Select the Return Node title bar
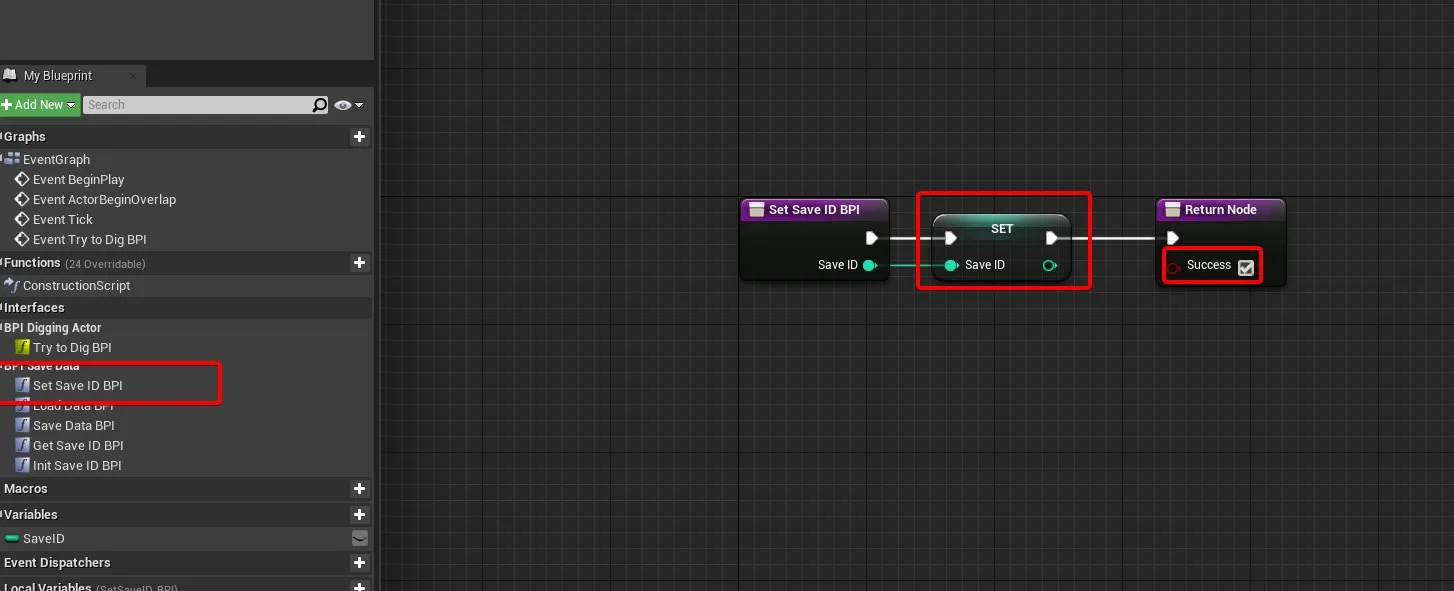Screen dimensions: 1454x591 coord(1220,210)
